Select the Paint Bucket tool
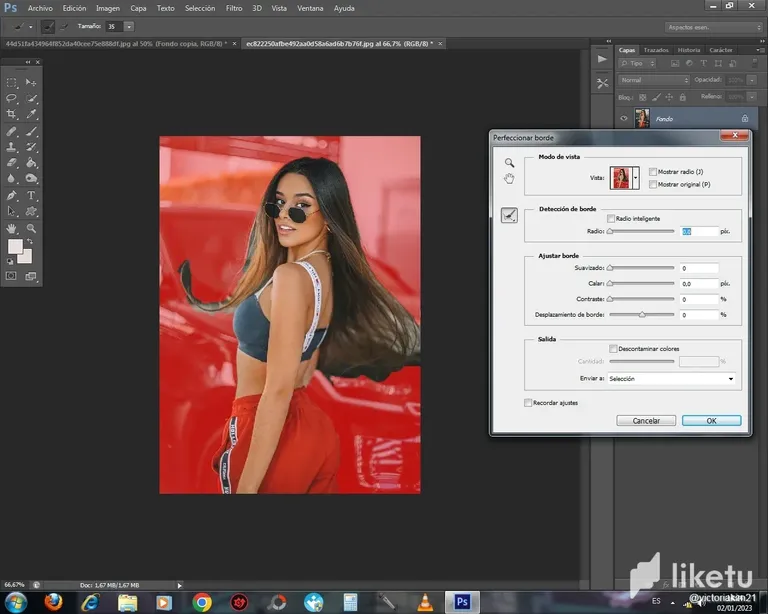Image resolution: width=768 pixels, height=614 pixels. (31, 163)
